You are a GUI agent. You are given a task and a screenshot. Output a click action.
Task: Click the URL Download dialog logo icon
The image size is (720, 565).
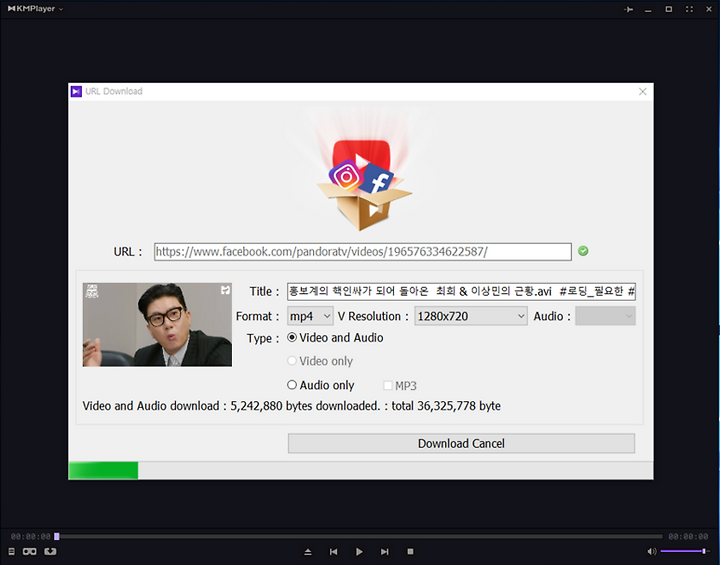pyautogui.click(x=76, y=91)
